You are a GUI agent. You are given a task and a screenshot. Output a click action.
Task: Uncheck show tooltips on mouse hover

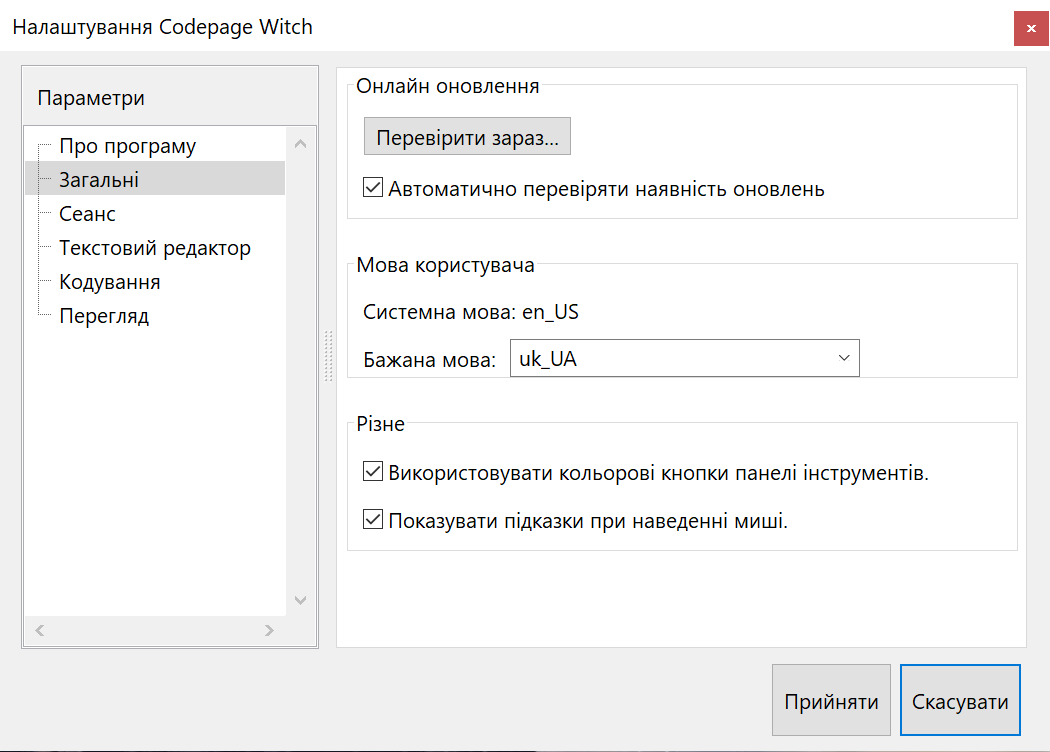pos(373,520)
